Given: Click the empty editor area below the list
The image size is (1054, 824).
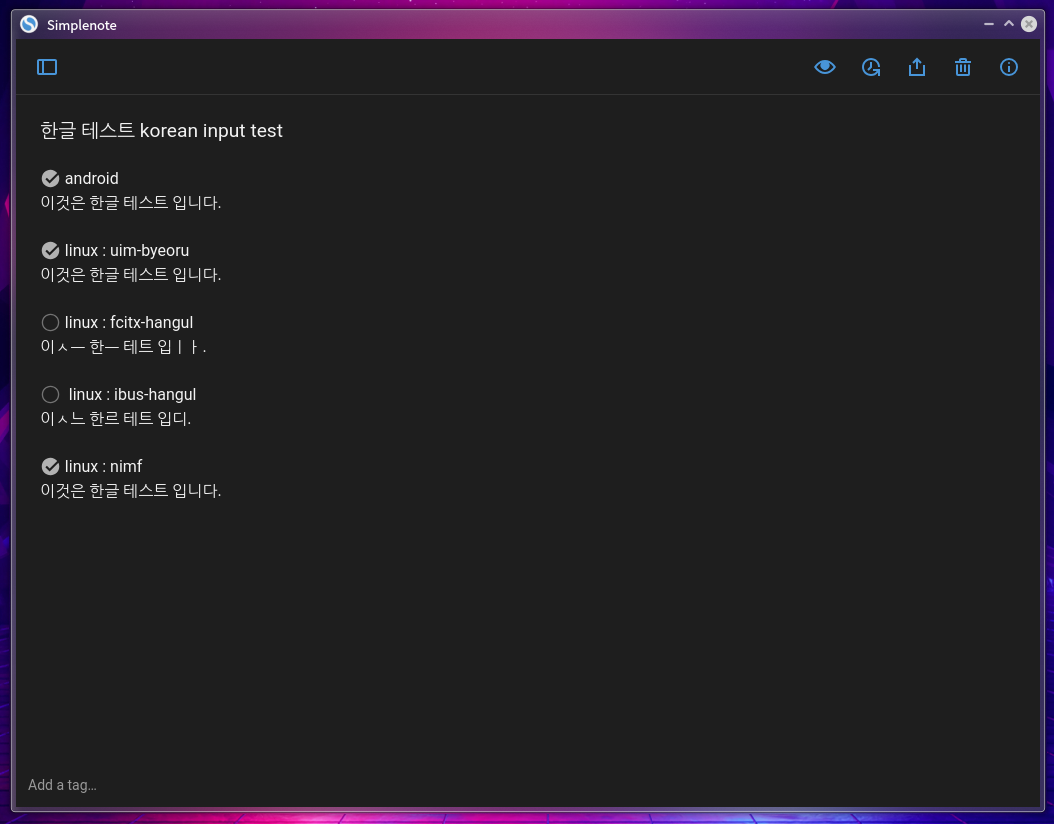Looking at the screenshot, I should click(x=400, y=600).
